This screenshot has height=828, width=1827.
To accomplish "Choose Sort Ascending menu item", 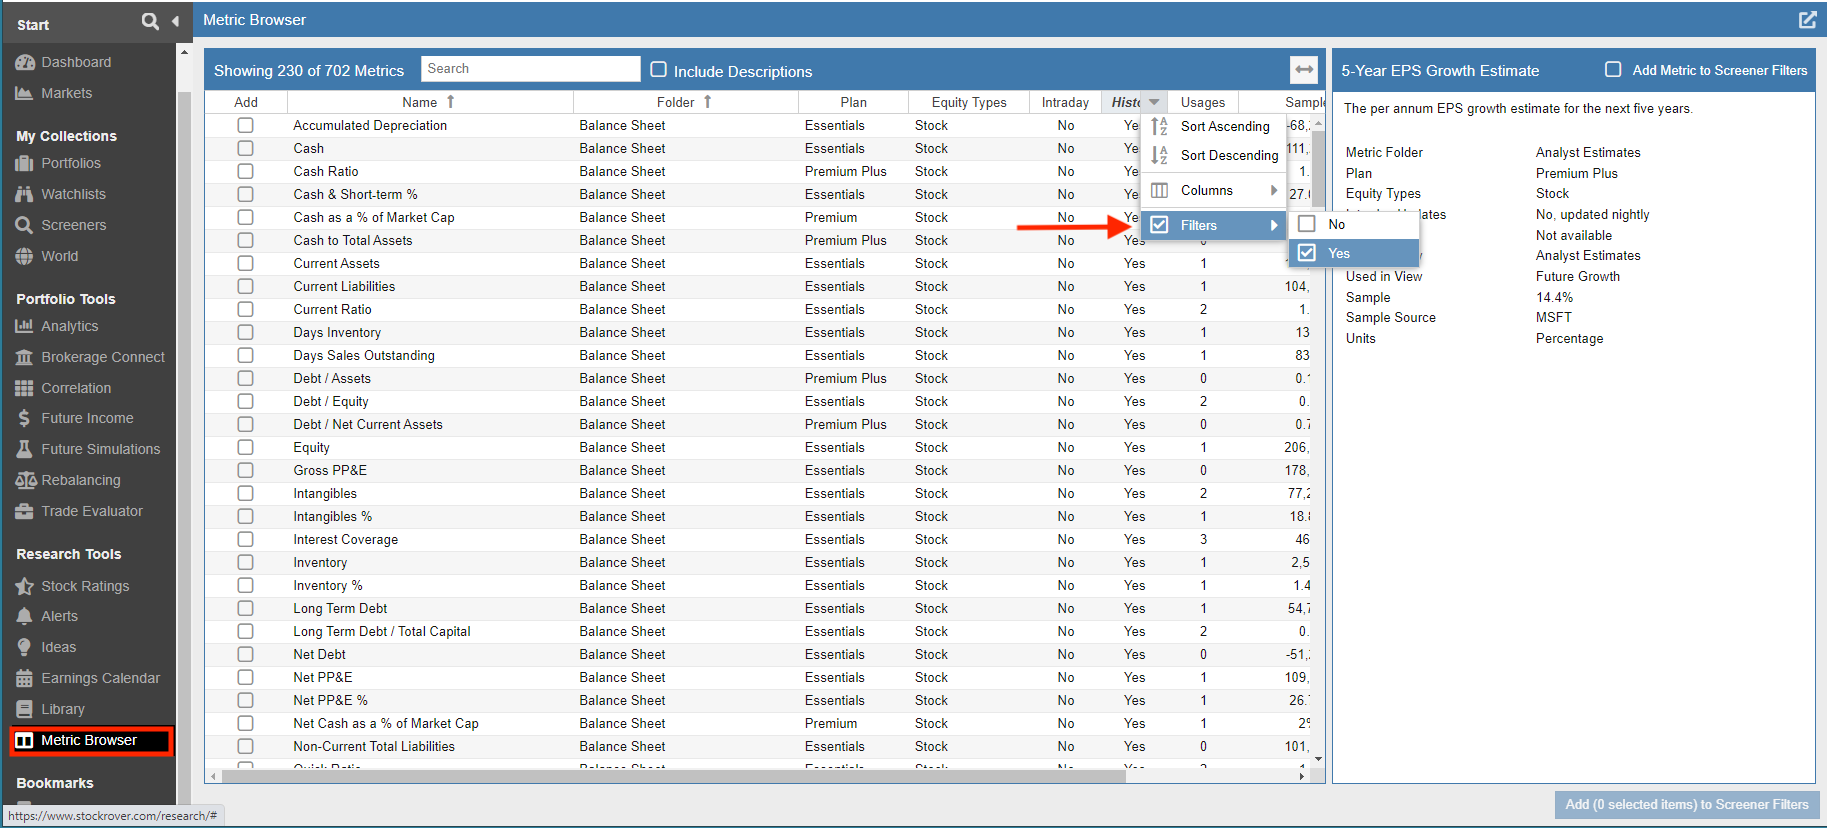I will [1214, 126].
